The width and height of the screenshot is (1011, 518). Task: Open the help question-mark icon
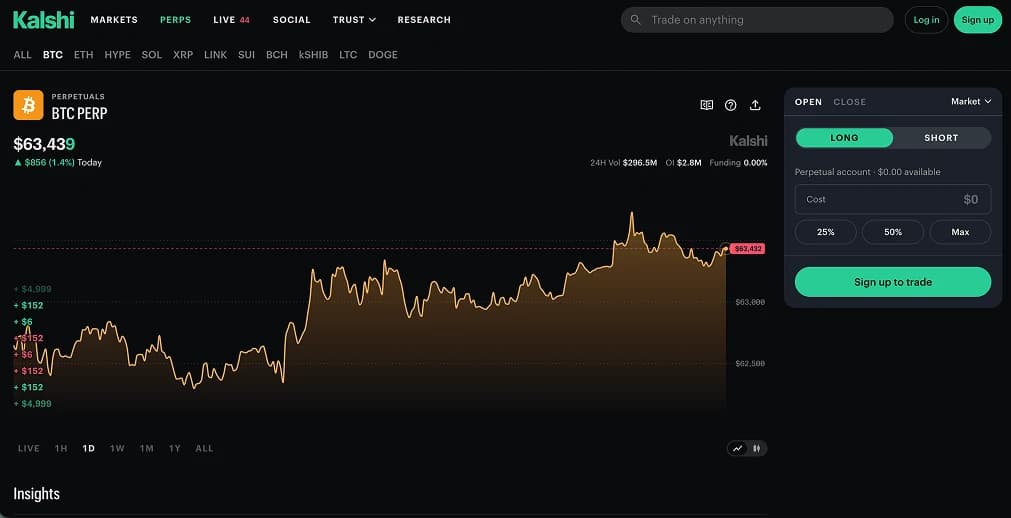tap(731, 105)
